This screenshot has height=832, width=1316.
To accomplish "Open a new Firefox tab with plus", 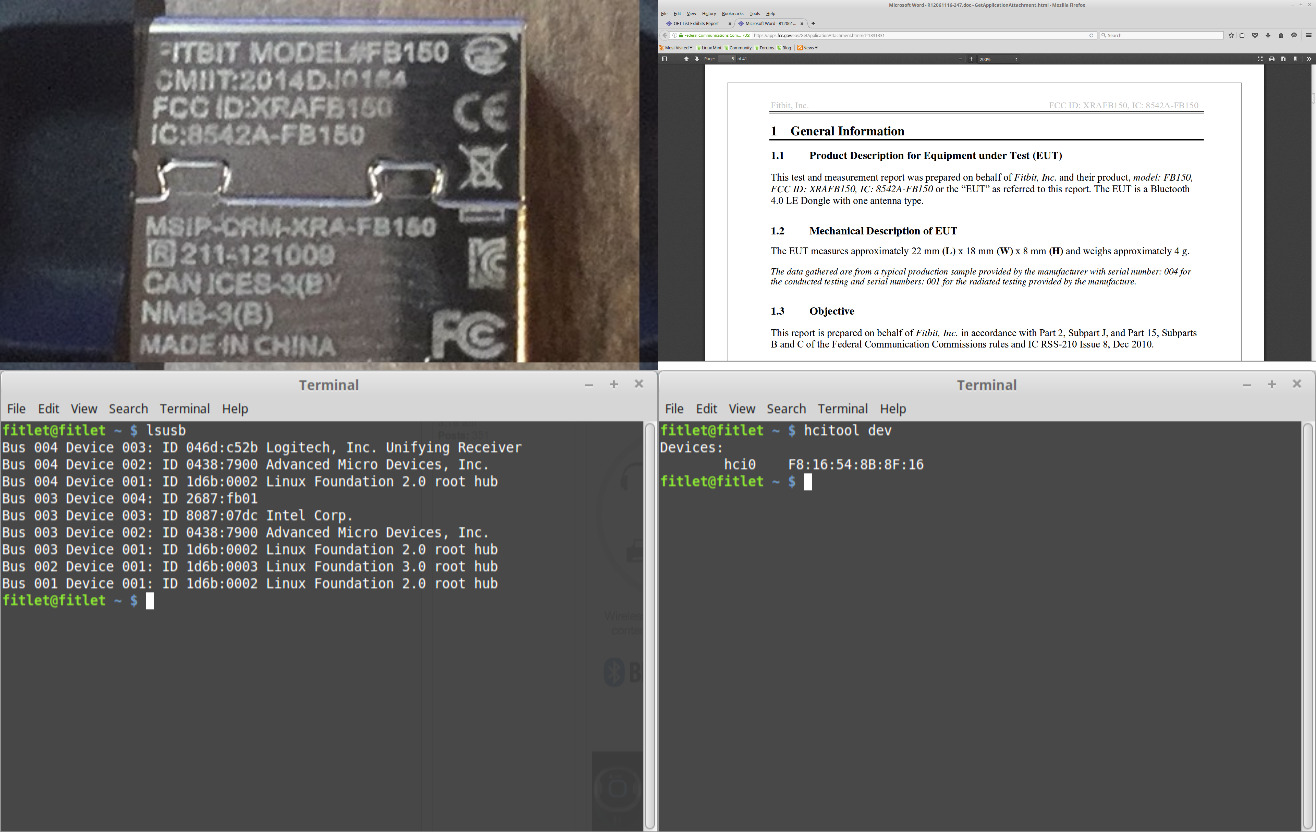I will pyautogui.click(x=813, y=23).
